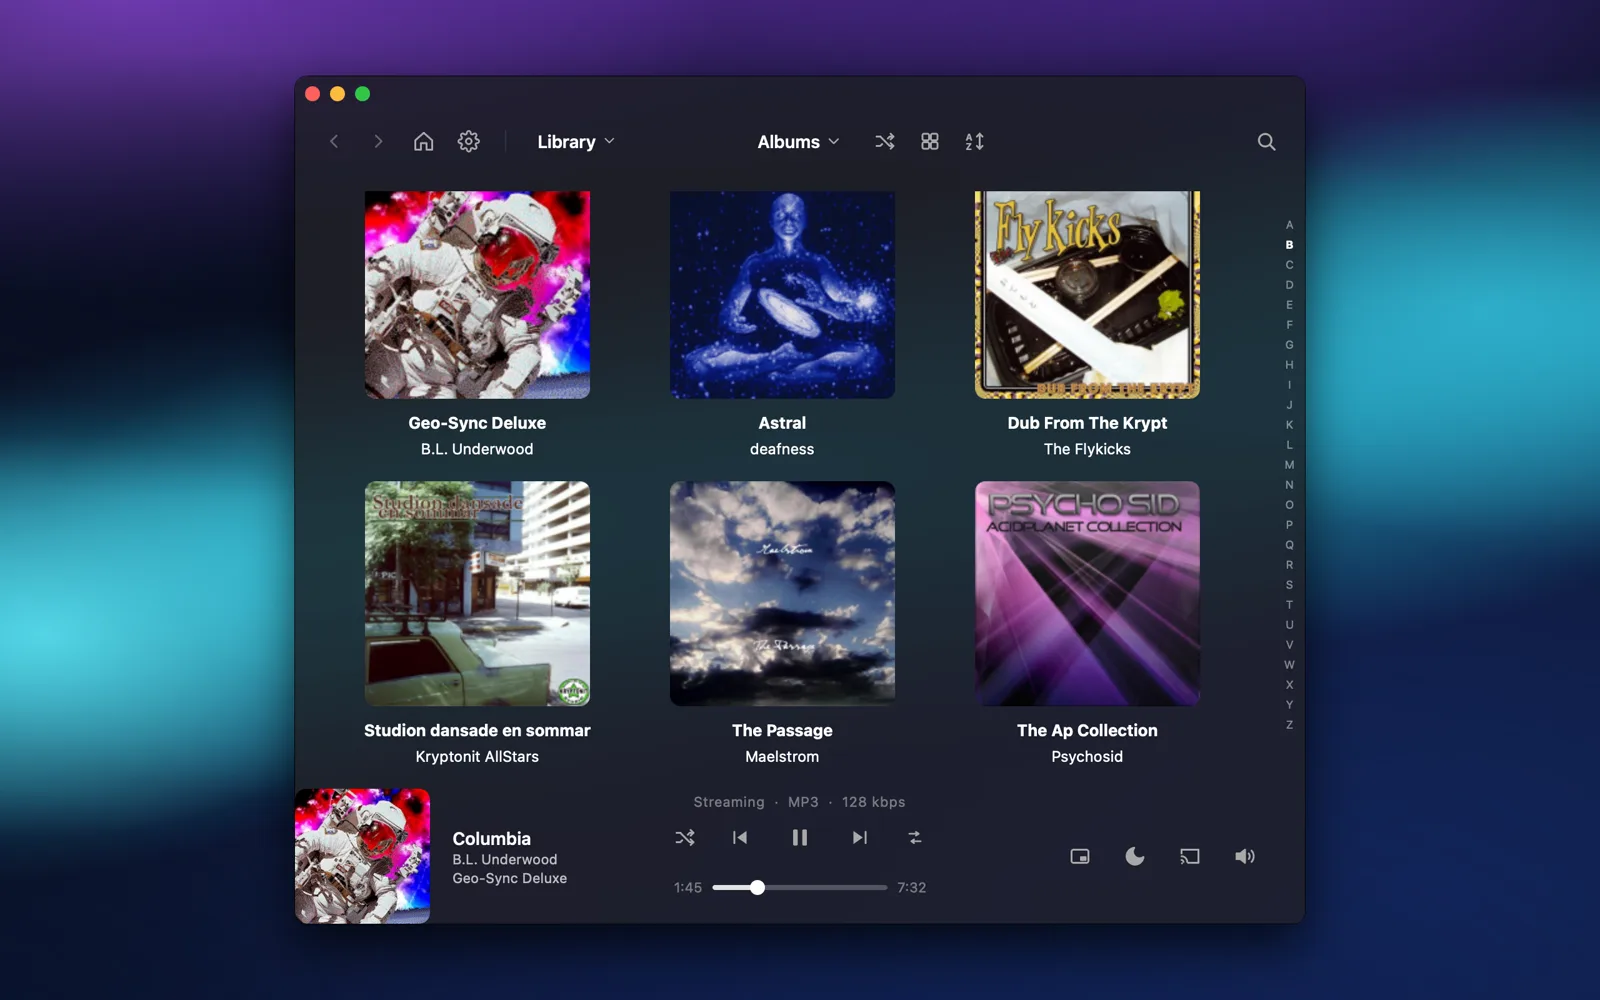Viewport: 1600px width, 1000px height.
Task: Skip to the previous track
Action: coord(740,838)
